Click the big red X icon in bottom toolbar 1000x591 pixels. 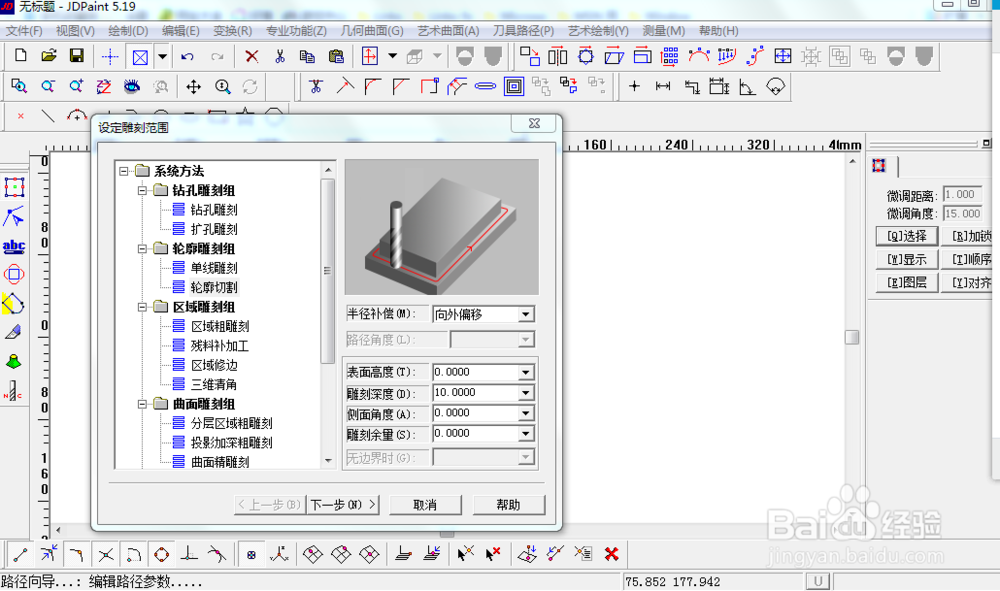[611, 554]
